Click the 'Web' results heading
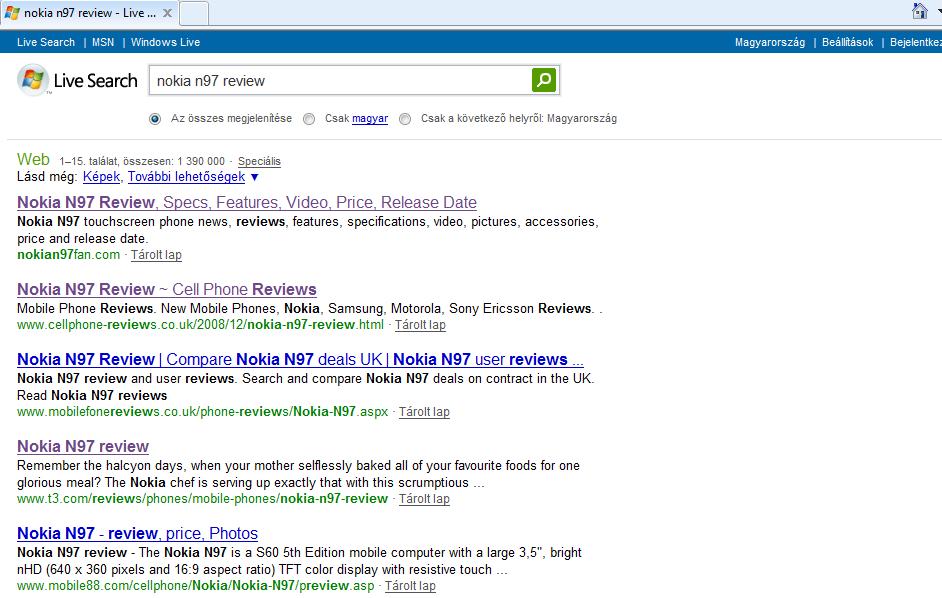Image resolution: width=942 pixels, height=598 pixels. tap(33, 159)
